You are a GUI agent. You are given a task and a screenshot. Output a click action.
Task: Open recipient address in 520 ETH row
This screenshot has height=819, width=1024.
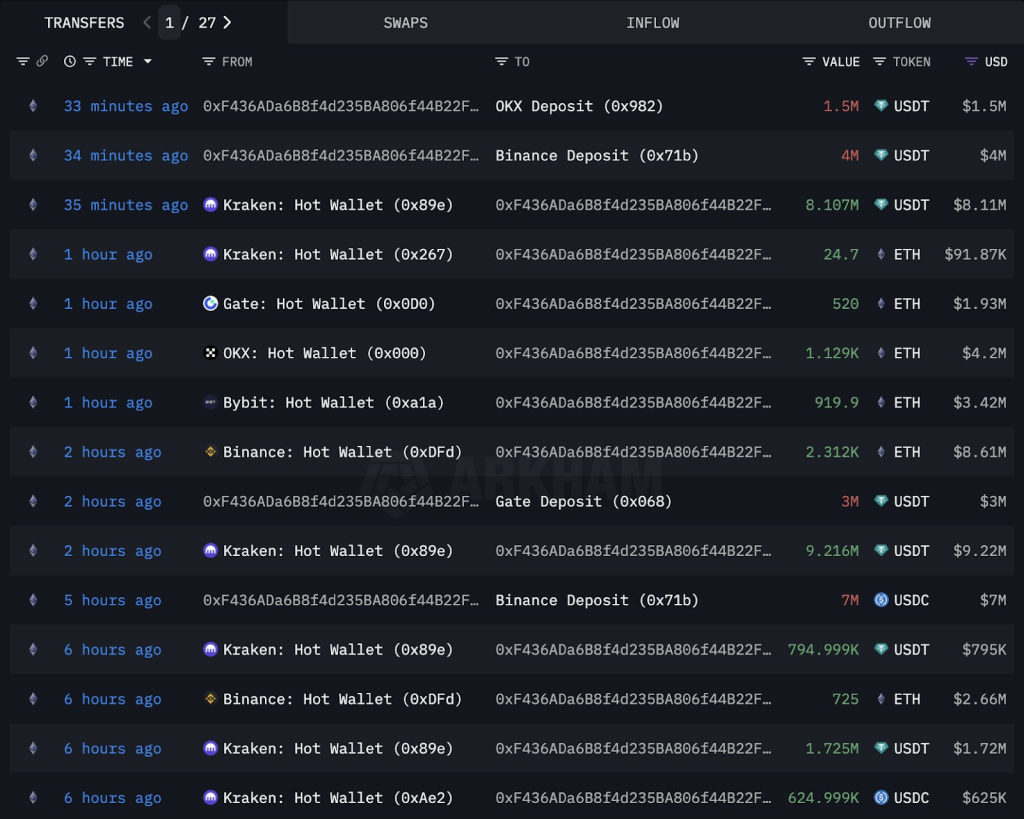[x=633, y=304]
